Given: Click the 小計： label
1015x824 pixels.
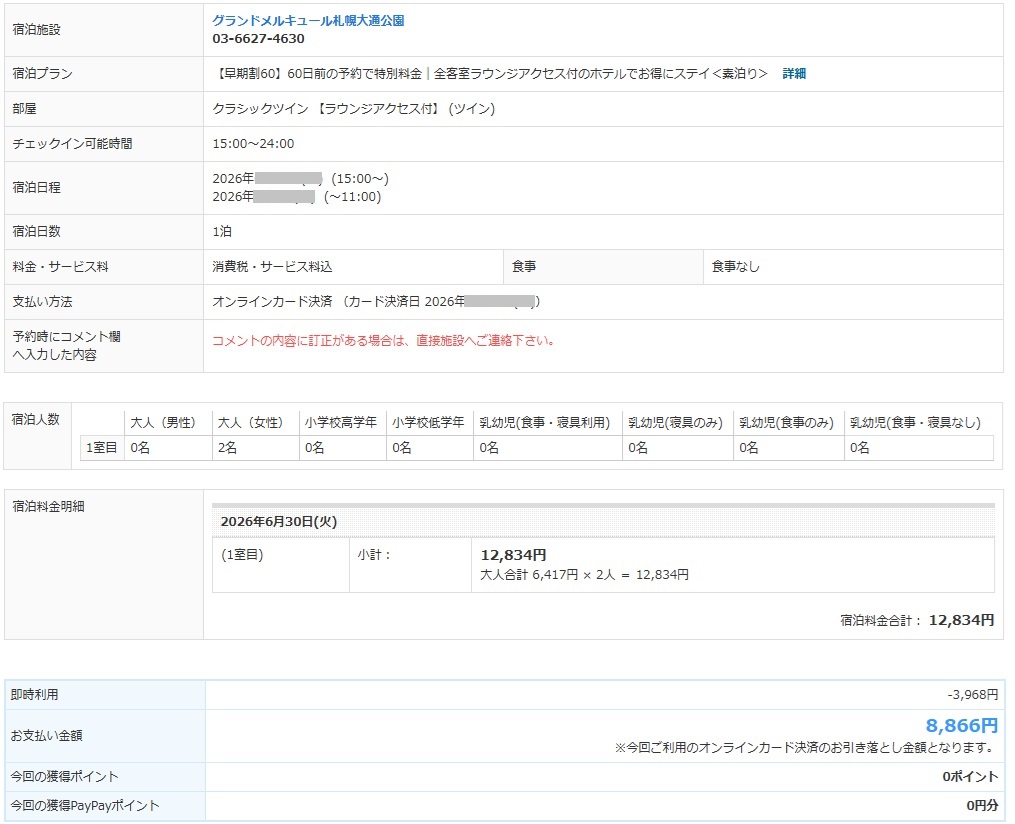Looking at the screenshot, I should point(374,555).
